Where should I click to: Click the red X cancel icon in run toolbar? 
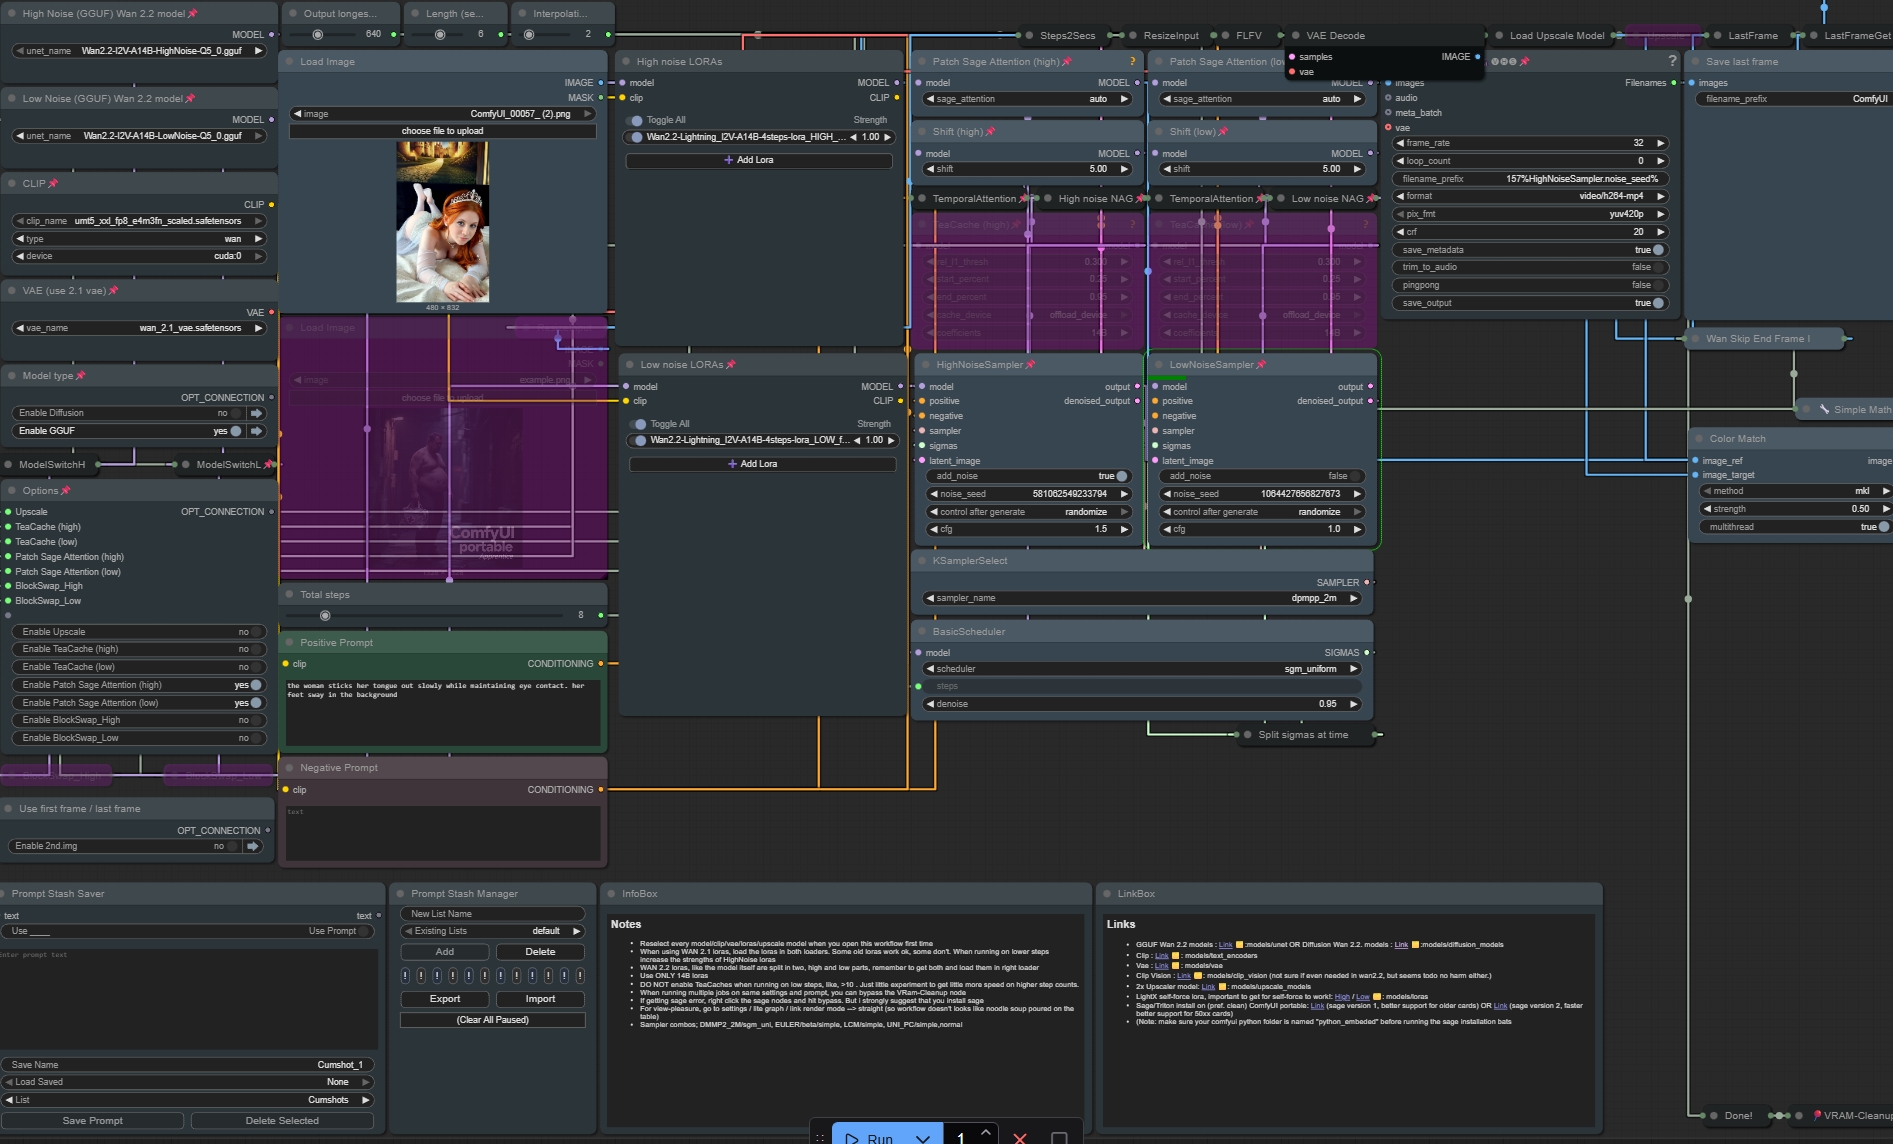(1020, 1138)
